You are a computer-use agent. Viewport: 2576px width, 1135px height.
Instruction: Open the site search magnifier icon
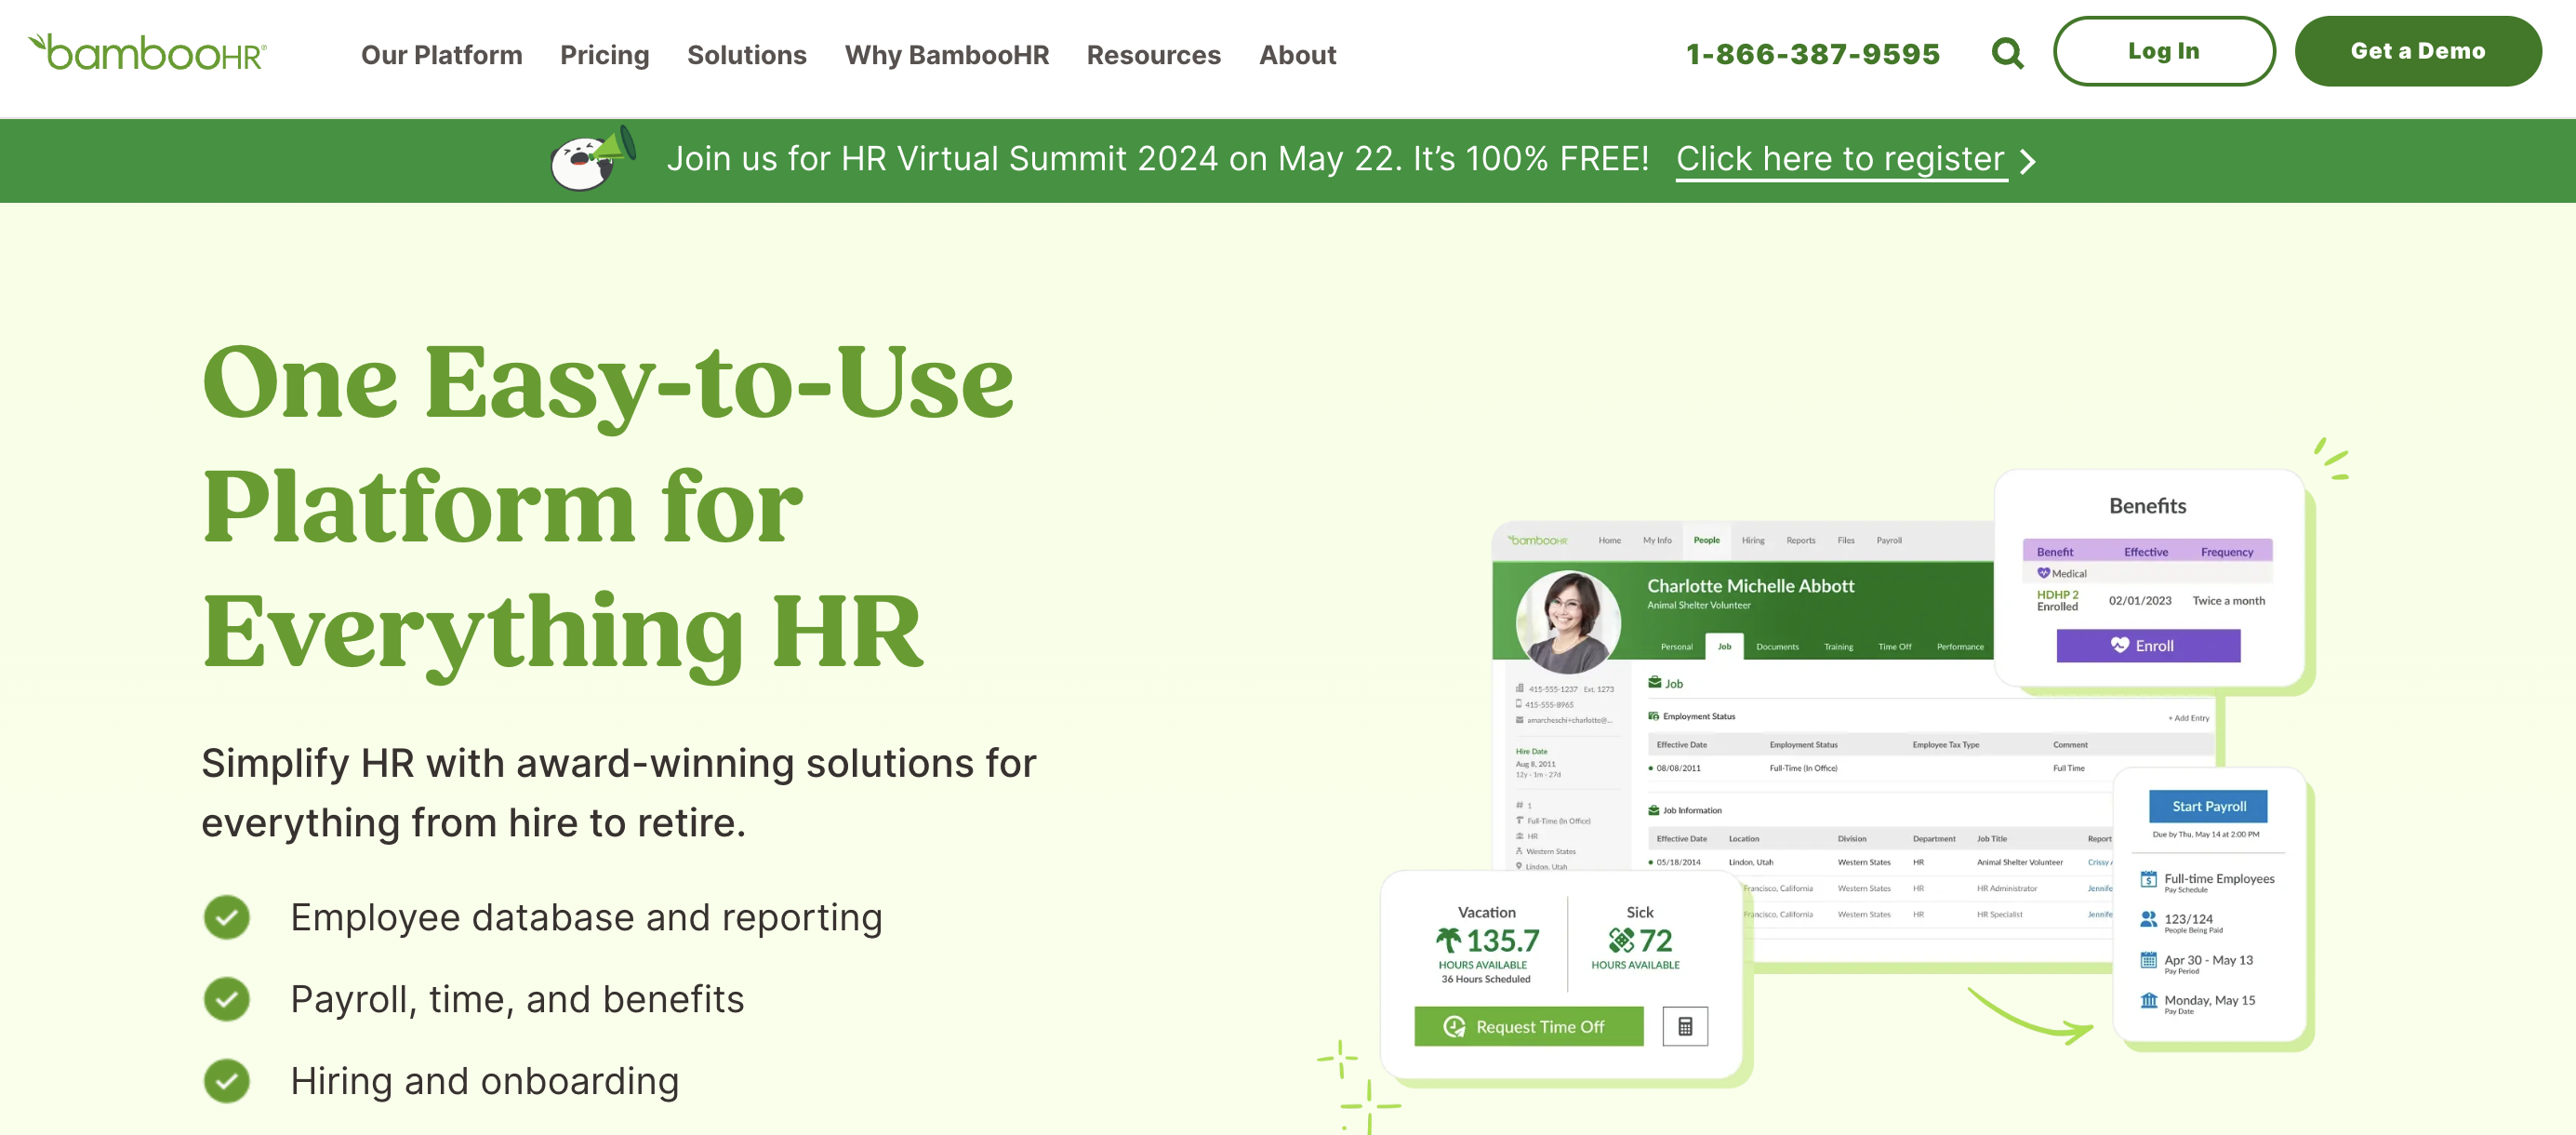(x=2007, y=53)
